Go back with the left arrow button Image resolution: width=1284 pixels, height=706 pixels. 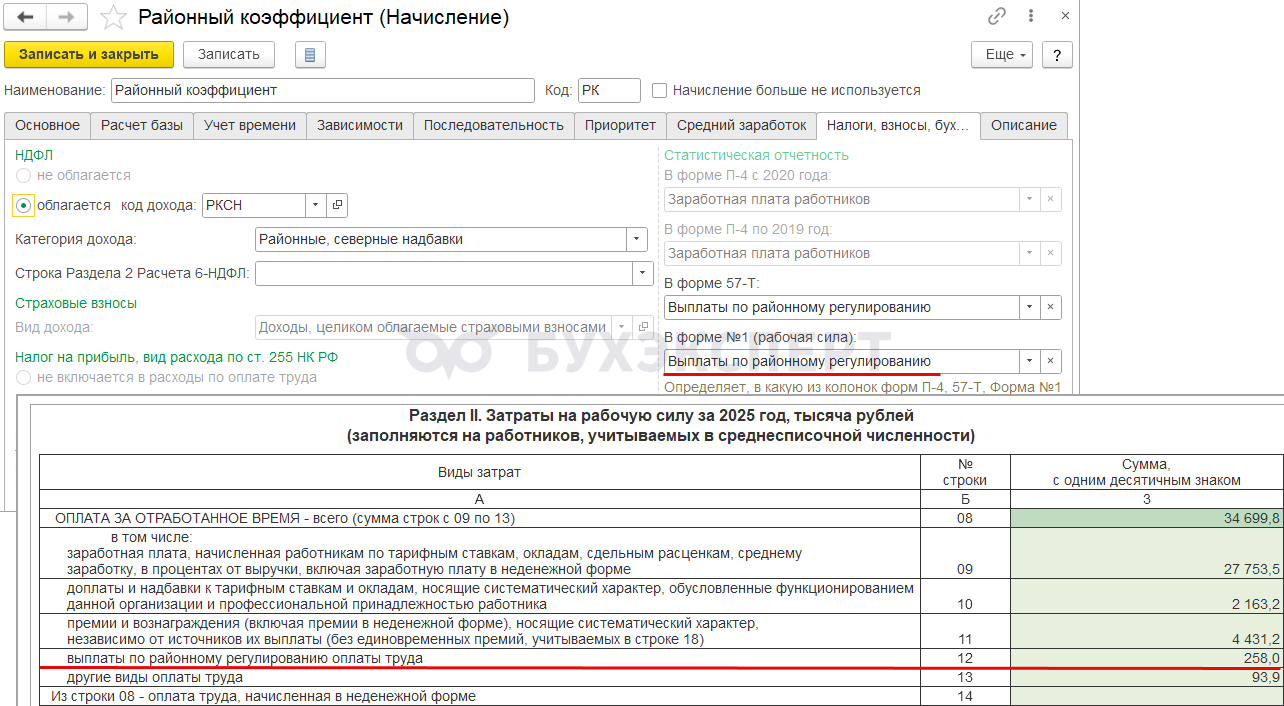point(25,17)
